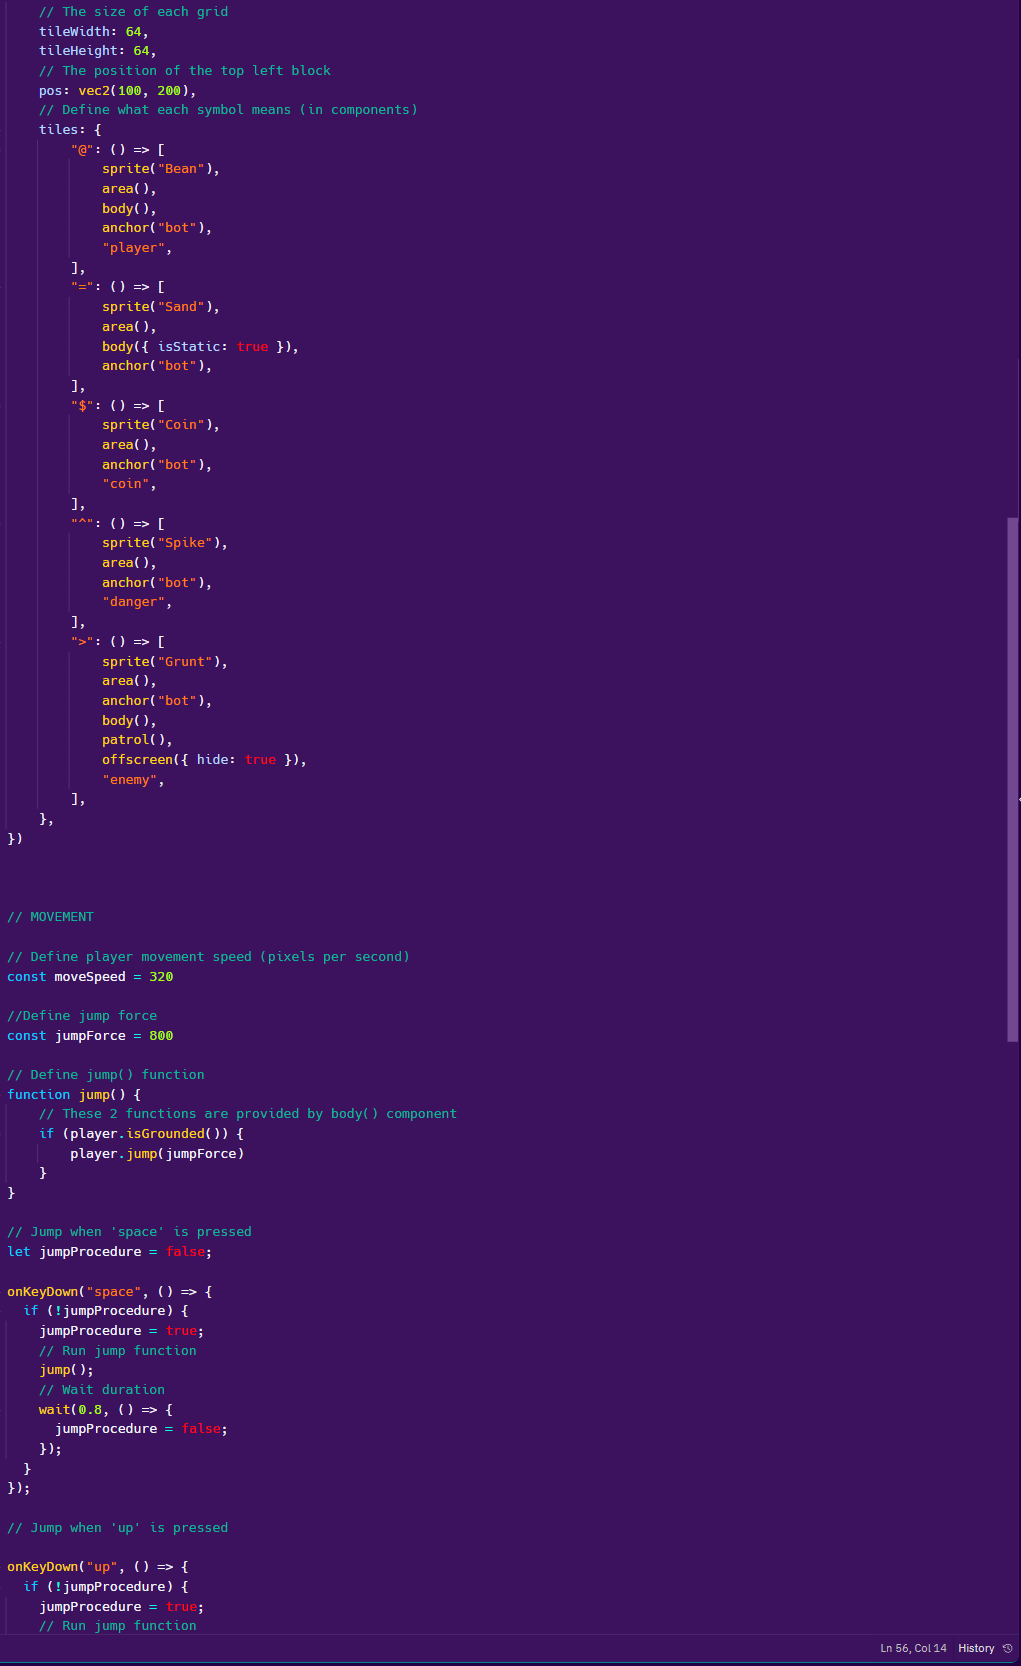1021x1666 pixels.
Task: Click the History clock icon
Action: coord(1007,1648)
